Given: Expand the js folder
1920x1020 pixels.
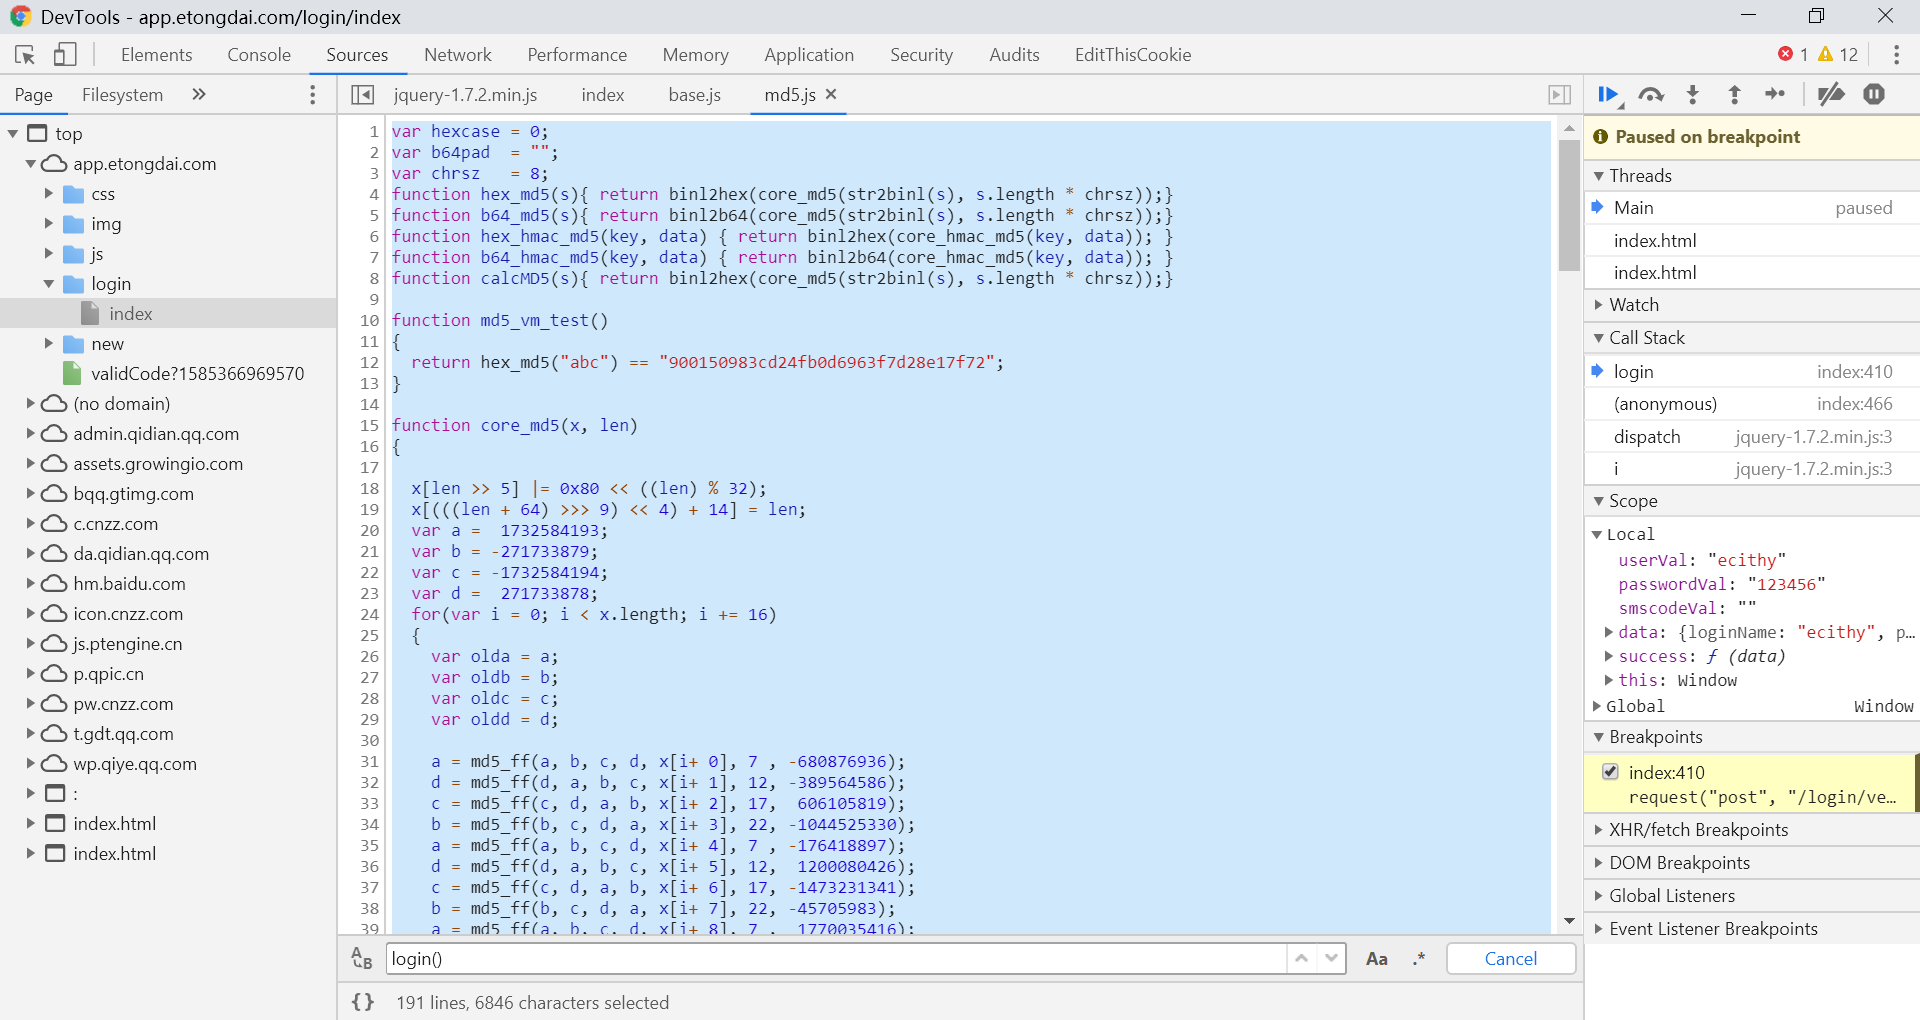Looking at the screenshot, I should click(x=49, y=253).
